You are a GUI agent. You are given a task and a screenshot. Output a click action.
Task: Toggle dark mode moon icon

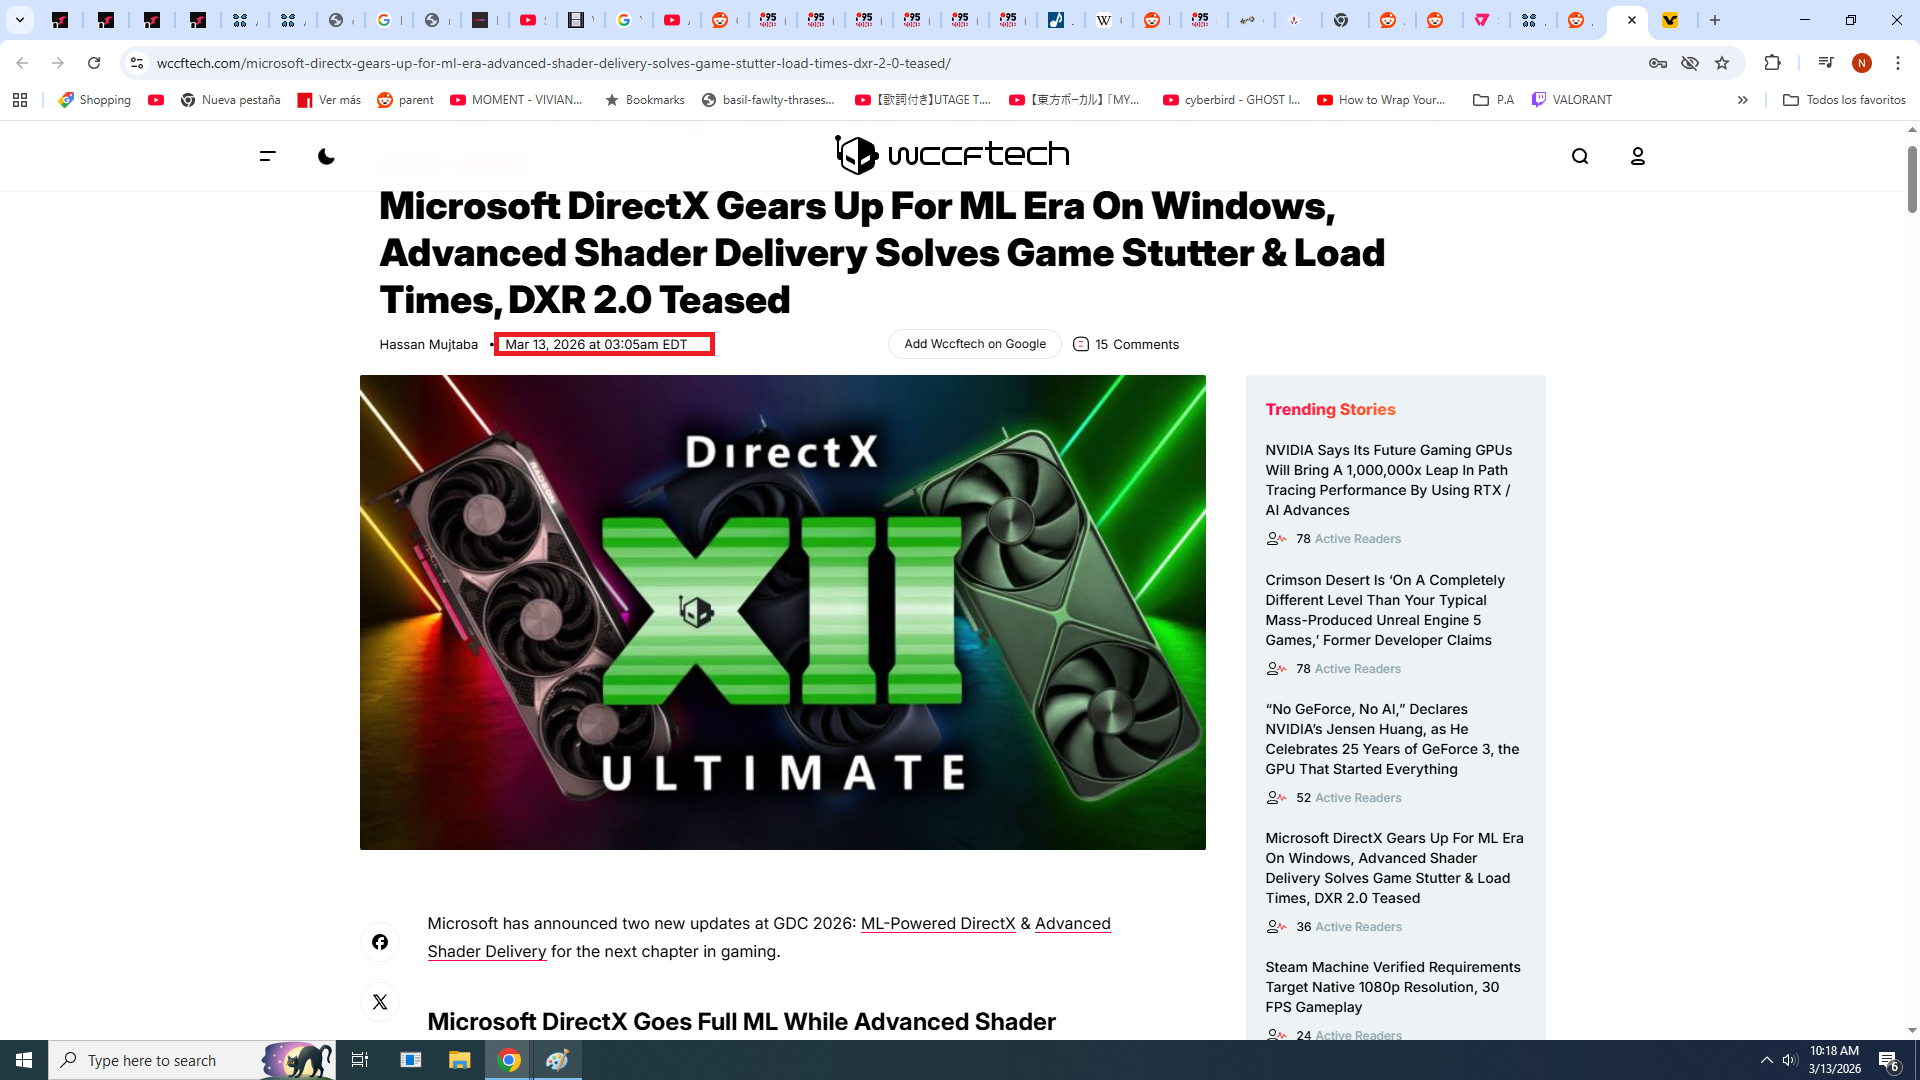click(x=326, y=156)
